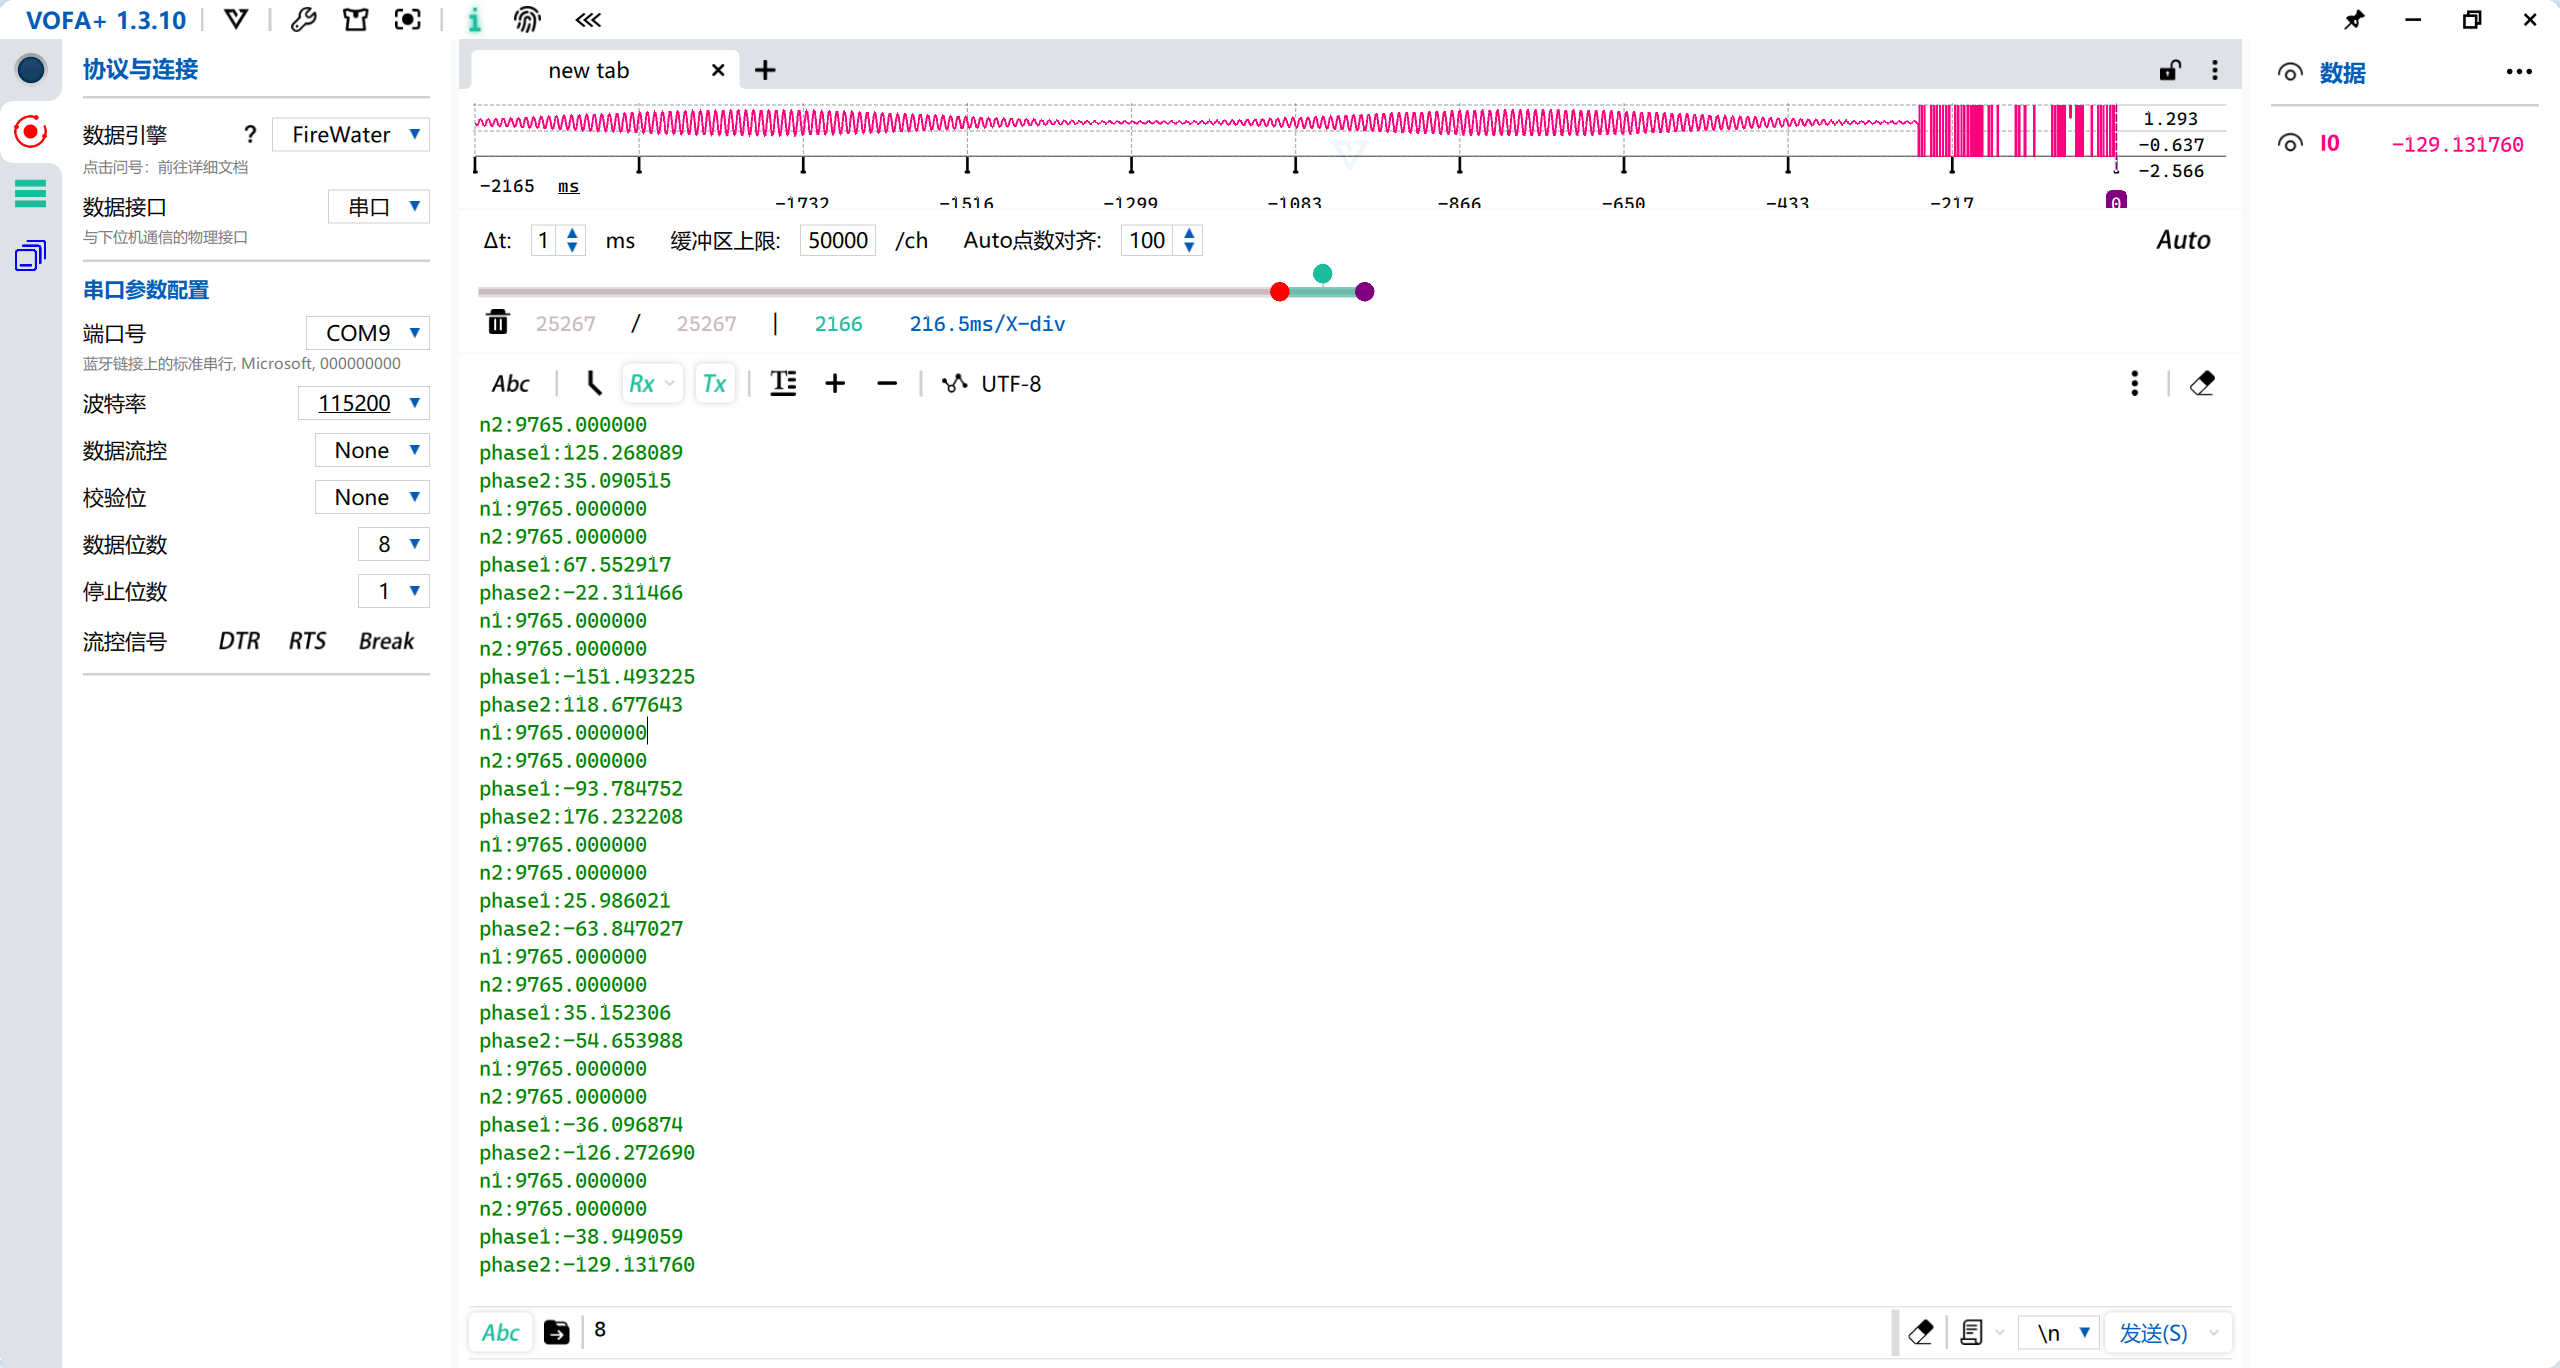Open the flow control None dropdown
The width and height of the screenshot is (2560, 1368).
372,450
